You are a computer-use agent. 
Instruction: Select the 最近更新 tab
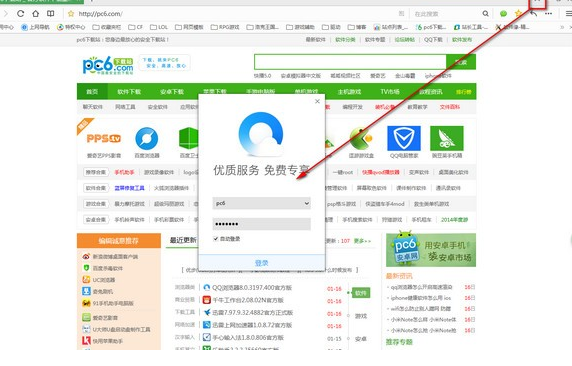[x=183, y=240]
